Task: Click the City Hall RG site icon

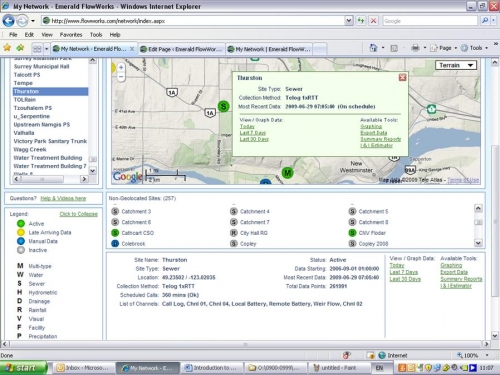Action: point(234,233)
